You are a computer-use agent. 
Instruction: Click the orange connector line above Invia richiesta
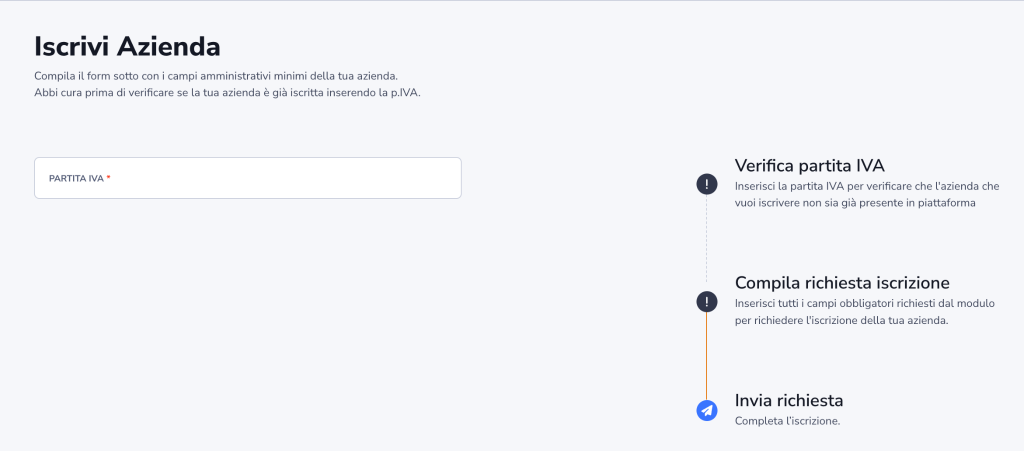[707, 355]
